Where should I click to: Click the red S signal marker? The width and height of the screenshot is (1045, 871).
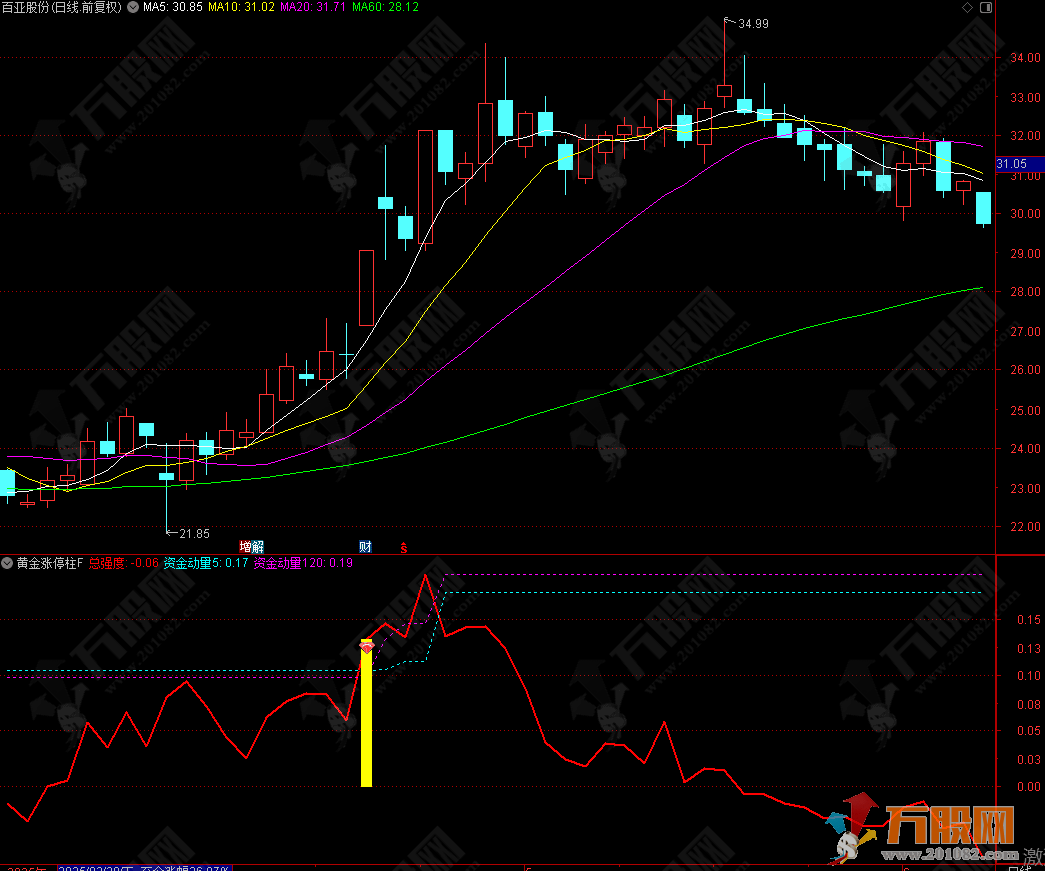(404, 548)
